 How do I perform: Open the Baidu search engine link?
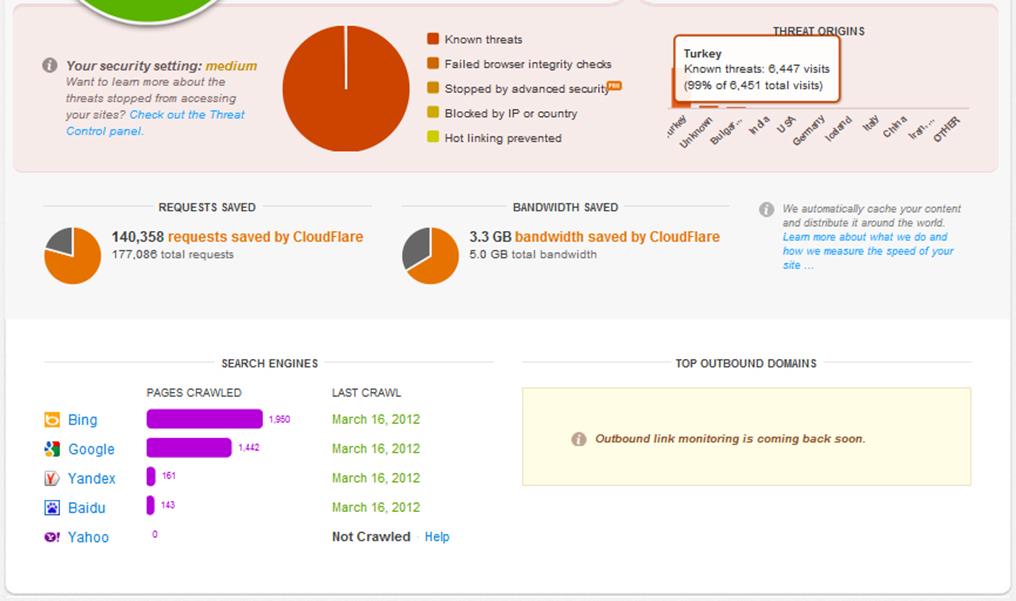coord(86,508)
